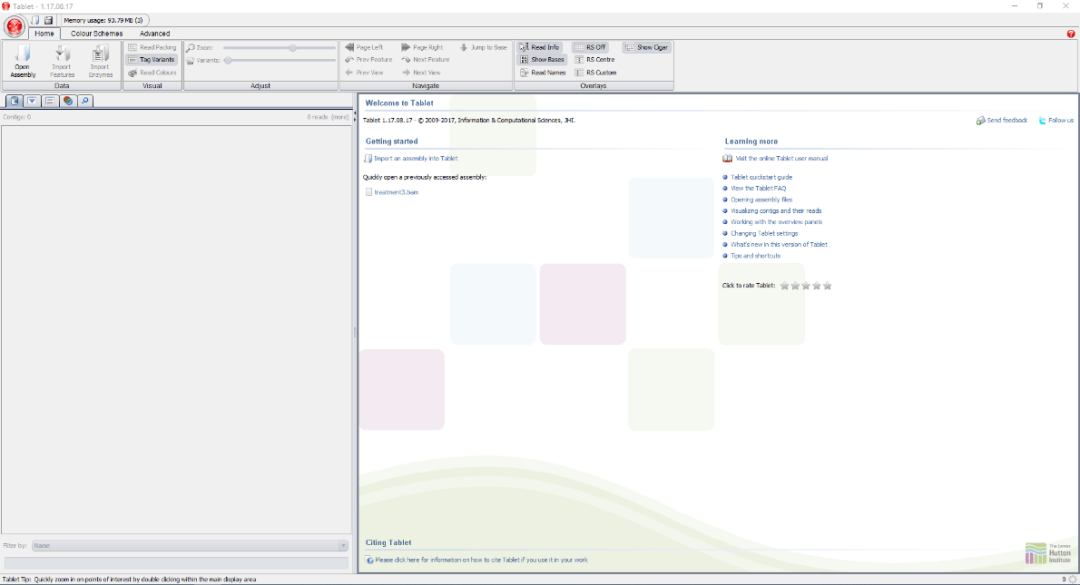This screenshot has width=1080, height=585.
Task: Open the Read Packing dropdown
Action: point(152,48)
